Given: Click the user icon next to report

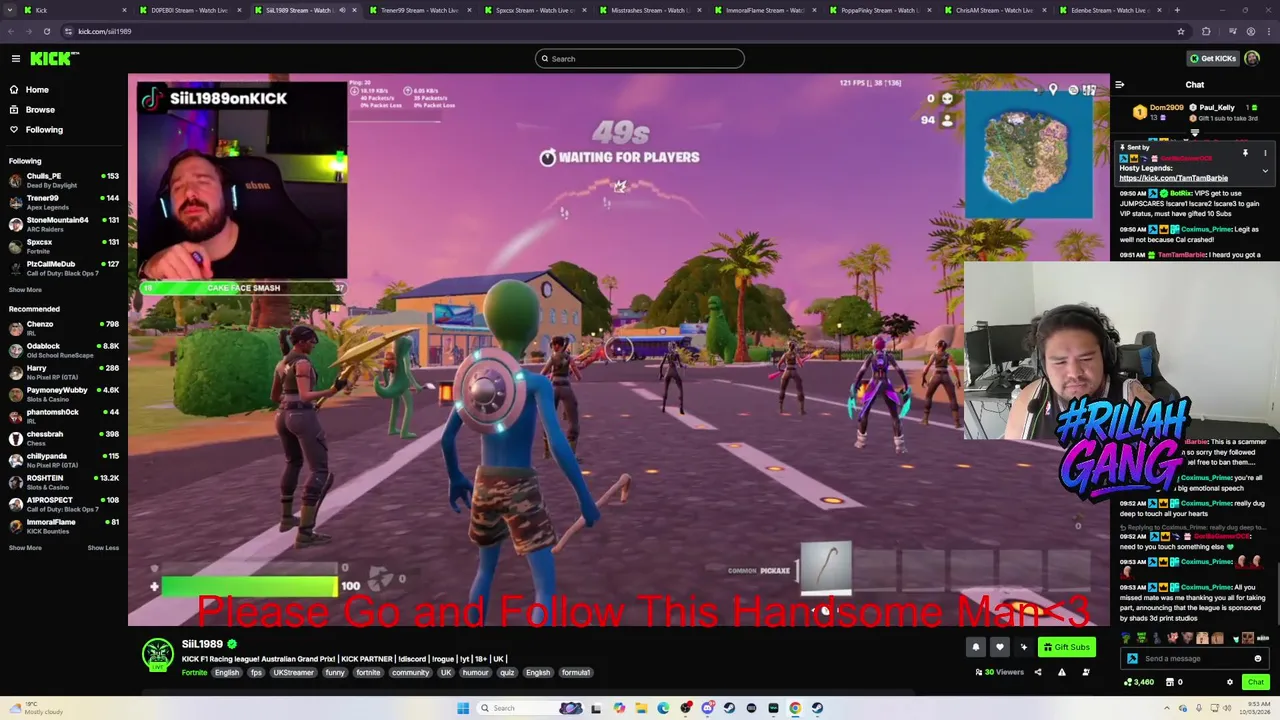Looking at the screenshot, I should (1086, 672).
